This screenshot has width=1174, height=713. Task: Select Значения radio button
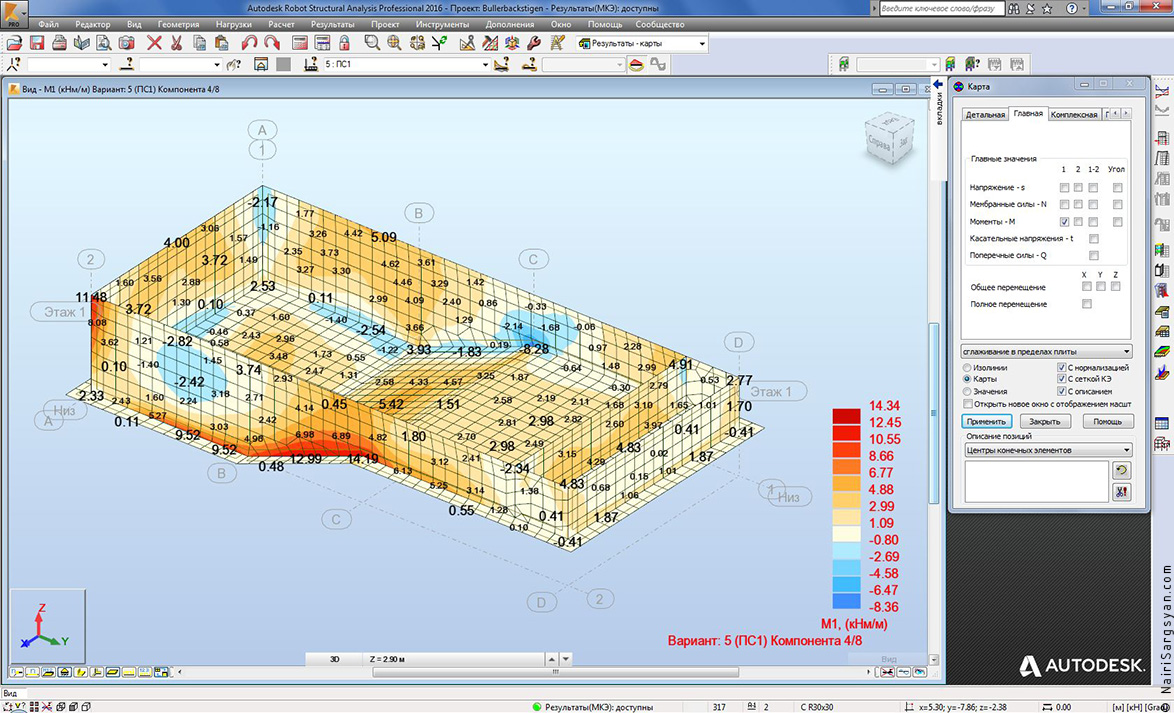pyautogui.click(x=969, y=392)
